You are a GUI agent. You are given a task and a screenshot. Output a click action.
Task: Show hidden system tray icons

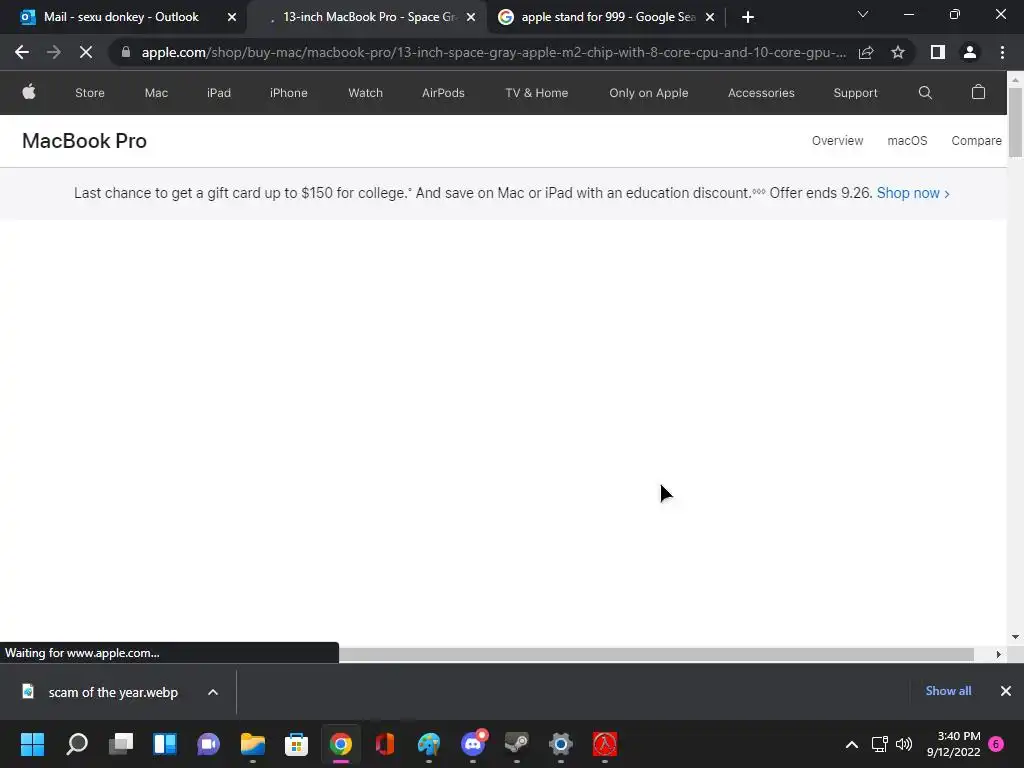[852, 744]
